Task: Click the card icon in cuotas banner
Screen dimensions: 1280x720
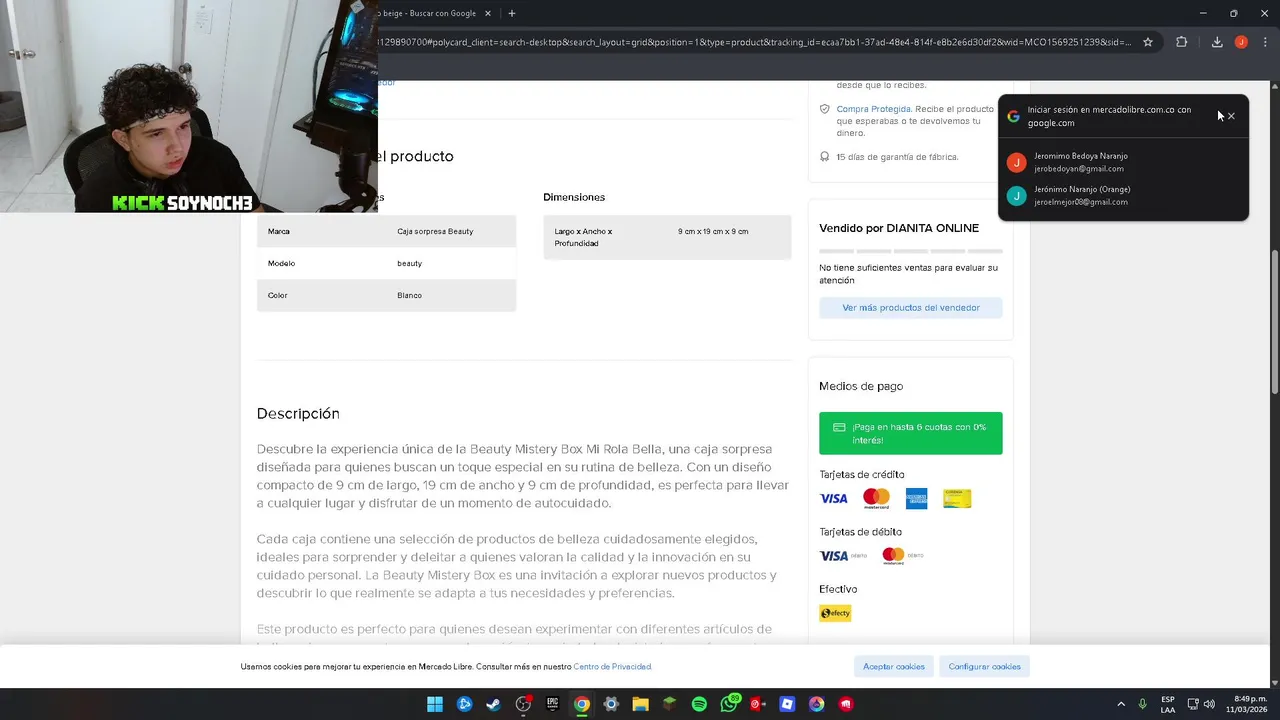Action: pos(839,427)
